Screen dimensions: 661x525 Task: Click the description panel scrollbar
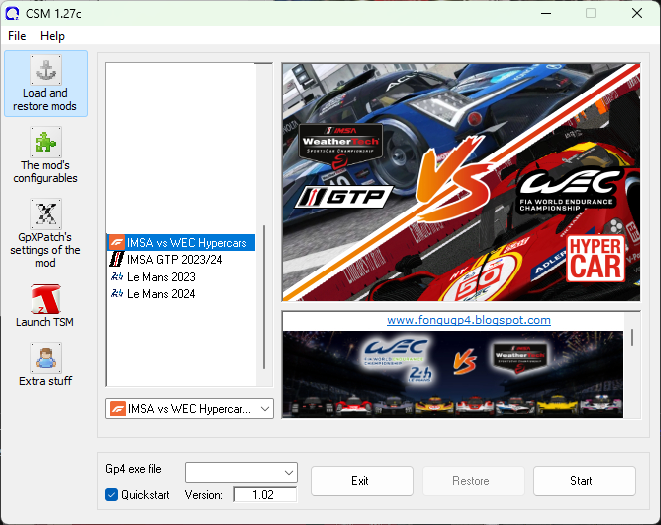pyautogui.click(x=631, y=337)
